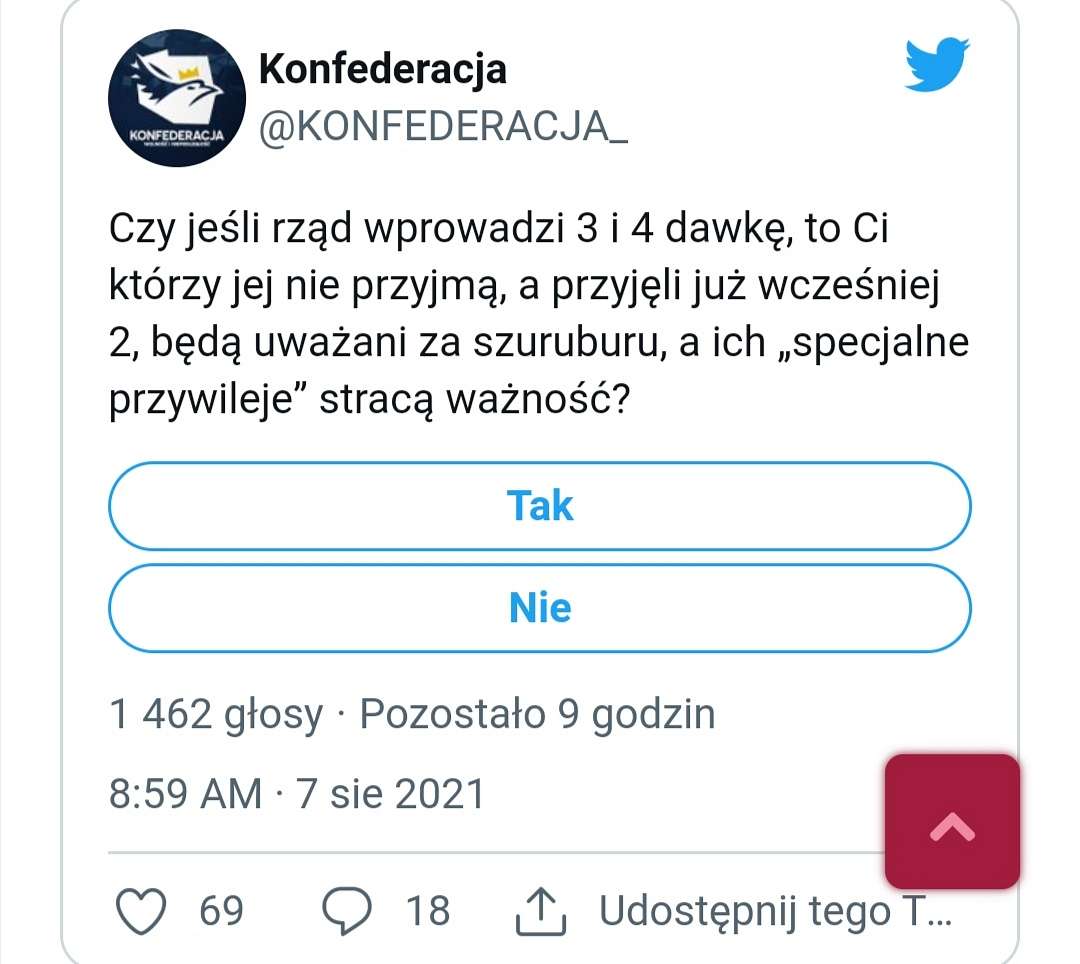Open the Konfederacja profile avatar
Image resolution: width=1080 pixels, height=964 pixels.
click(177, 98)
